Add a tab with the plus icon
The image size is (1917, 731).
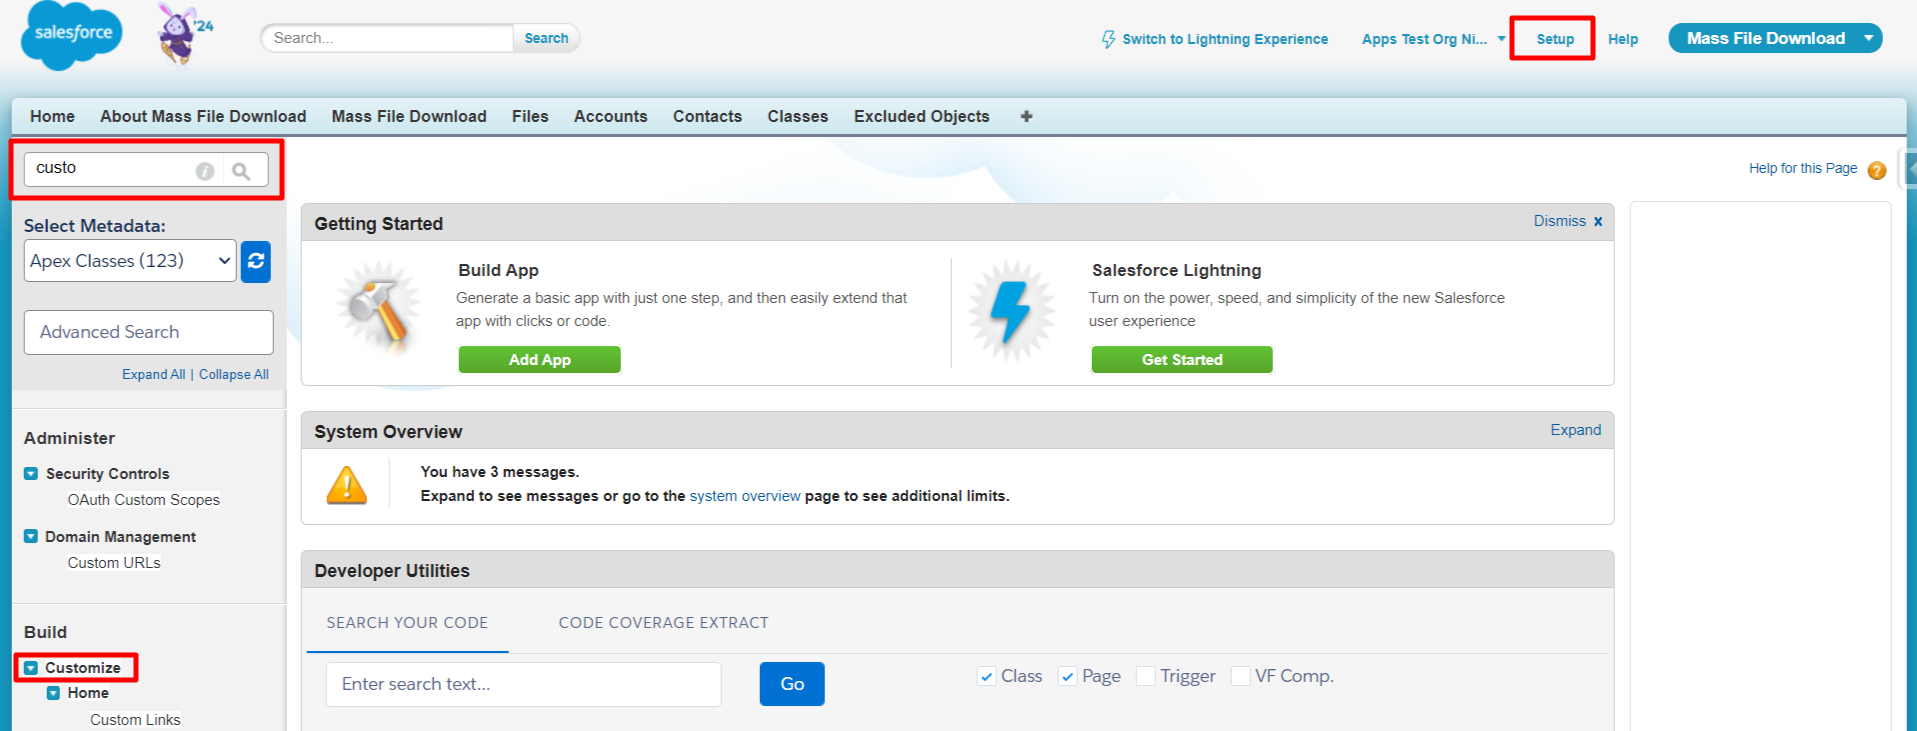tap(1026, 116)
